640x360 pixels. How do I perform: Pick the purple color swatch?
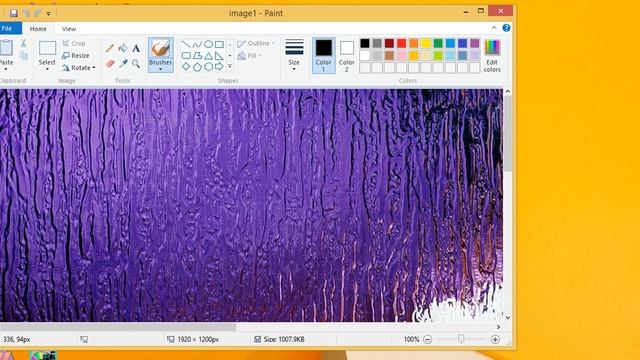pos(475,43)
